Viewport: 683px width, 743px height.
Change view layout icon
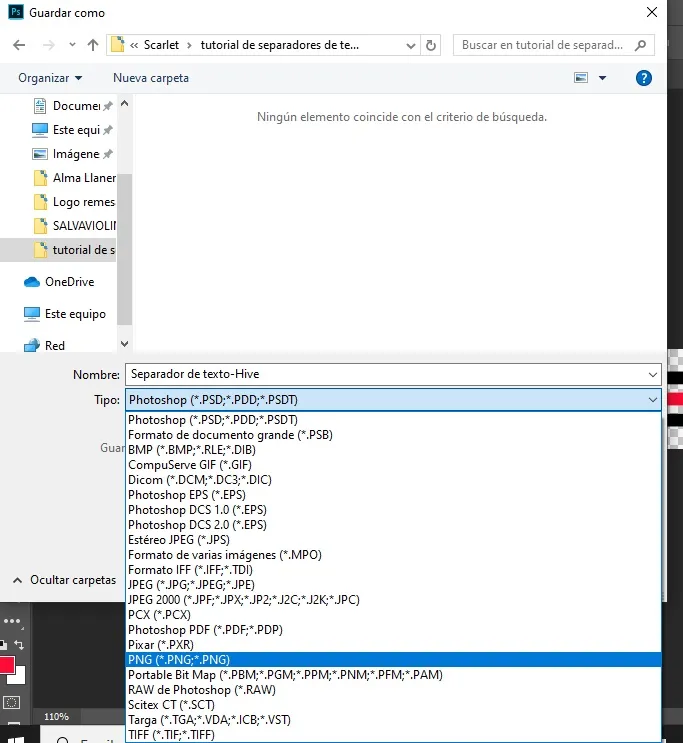click(x=581, y=78)
